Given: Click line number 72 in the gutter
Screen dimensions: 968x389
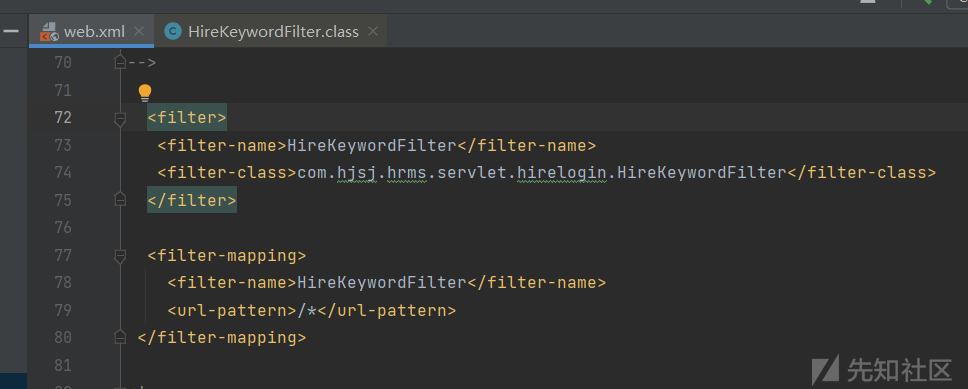Looking at the screenshot, I should tap(63, 117).
